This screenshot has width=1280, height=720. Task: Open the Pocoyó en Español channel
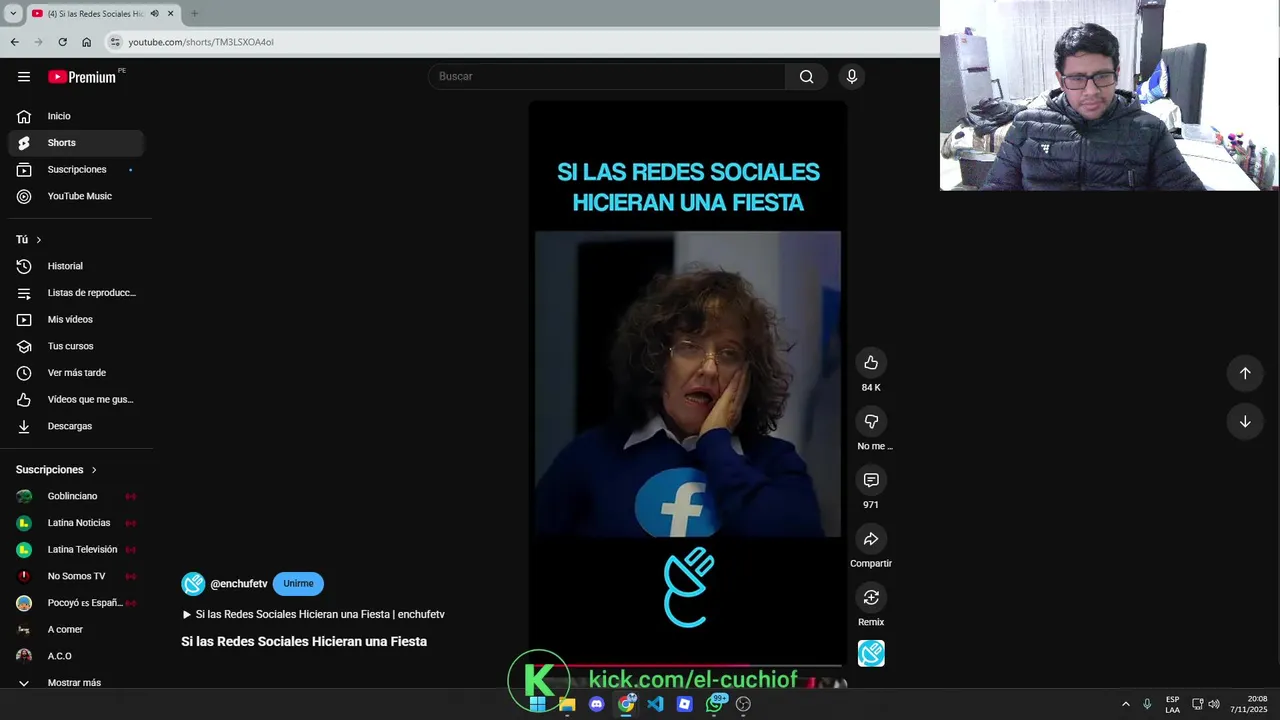(x=76, y=603)
